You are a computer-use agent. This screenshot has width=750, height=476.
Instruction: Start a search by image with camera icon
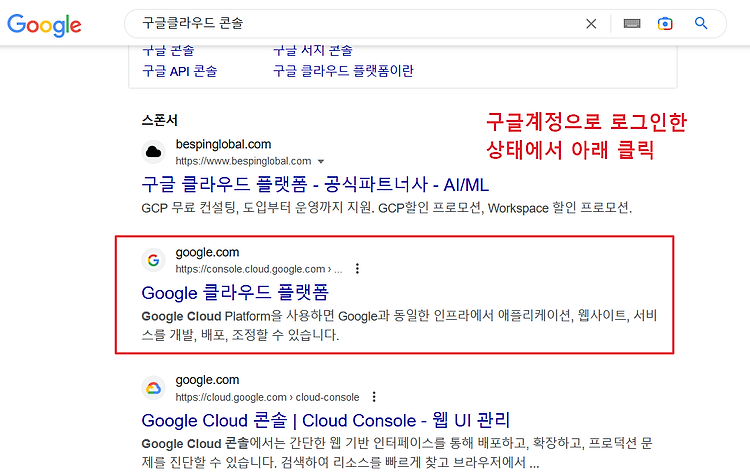point(665,23)
